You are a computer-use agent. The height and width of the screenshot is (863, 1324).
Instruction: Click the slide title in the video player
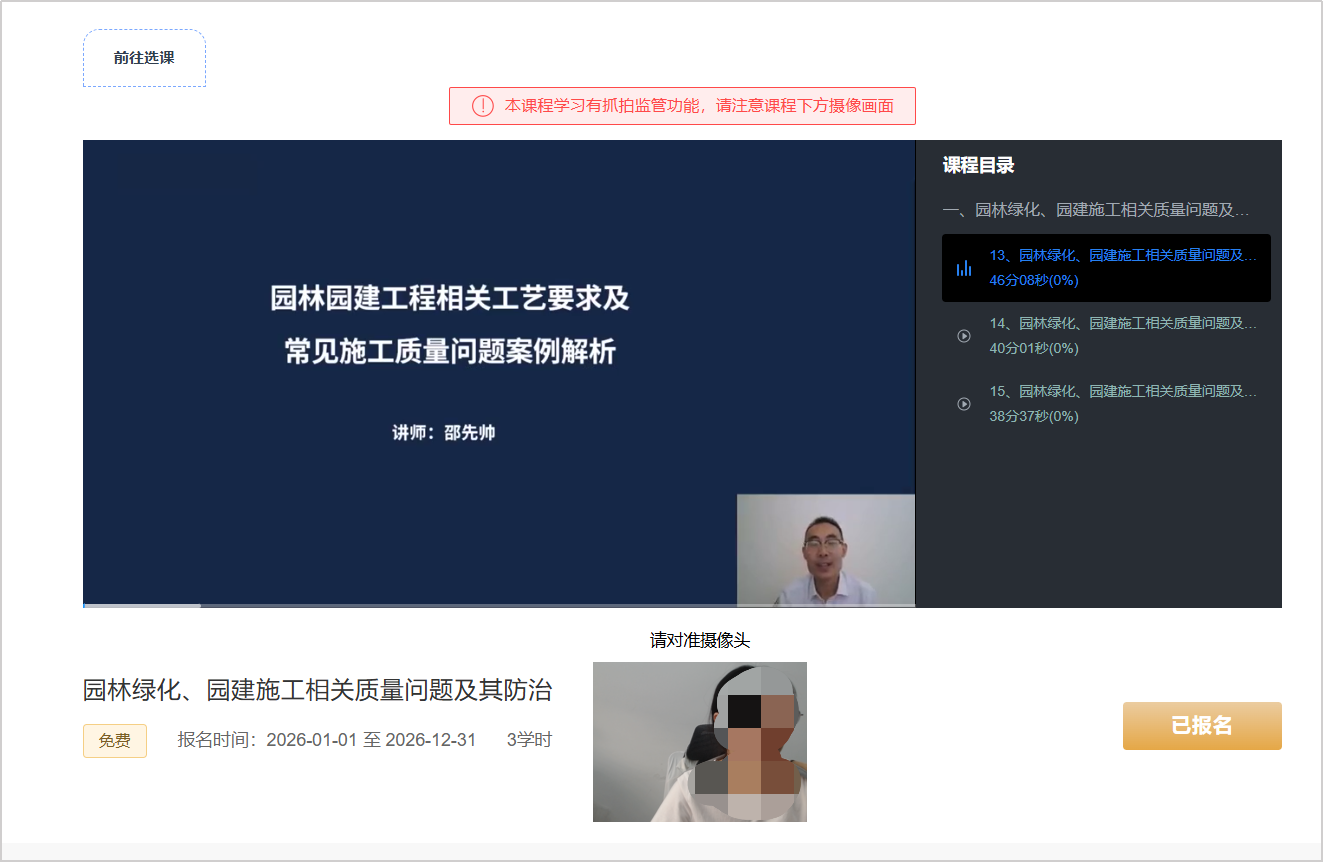click(x=450, y=324)
